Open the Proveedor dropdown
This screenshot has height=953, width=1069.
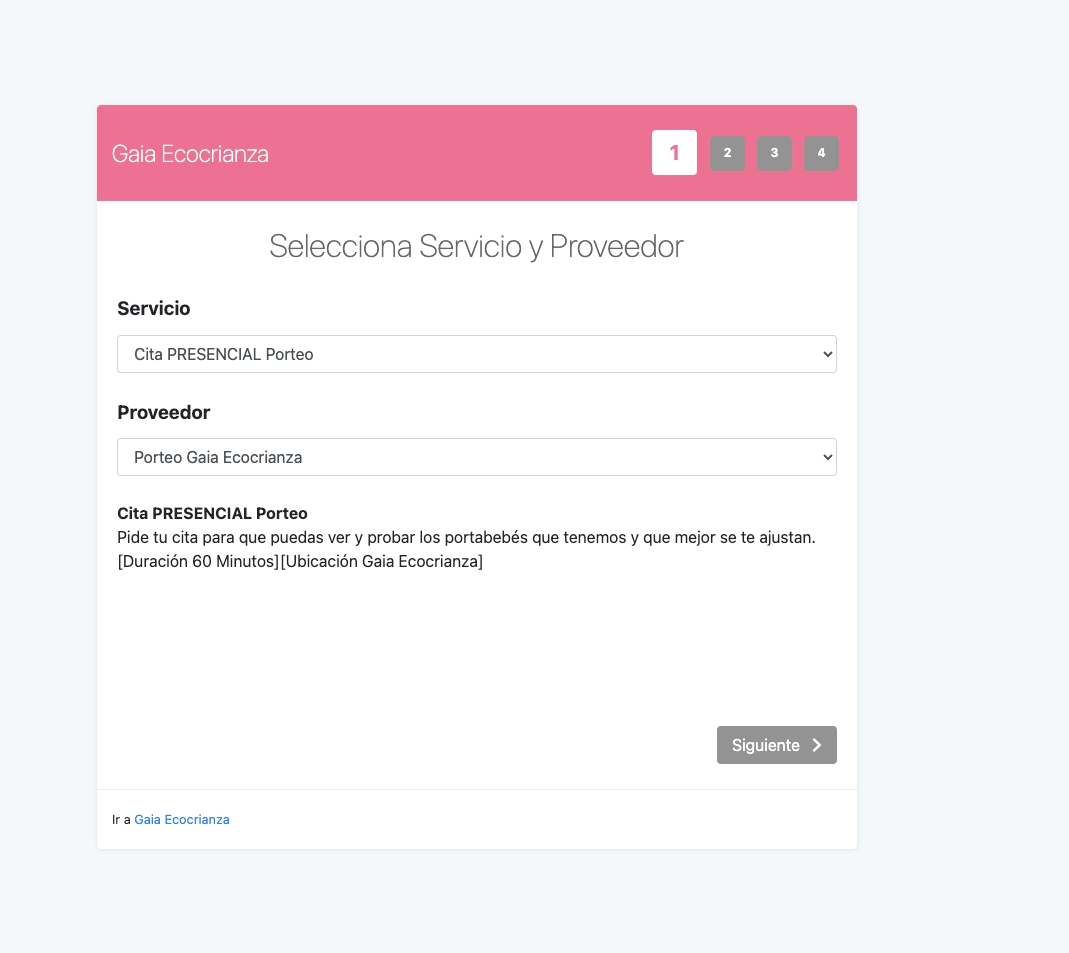(x=476, y=457)
